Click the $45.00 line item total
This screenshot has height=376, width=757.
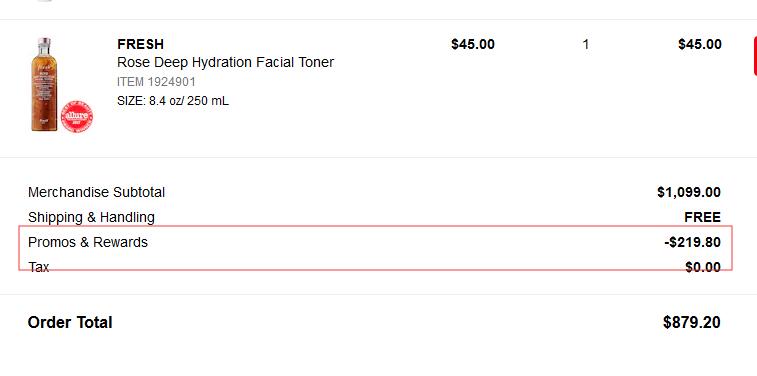coord(700,44)
